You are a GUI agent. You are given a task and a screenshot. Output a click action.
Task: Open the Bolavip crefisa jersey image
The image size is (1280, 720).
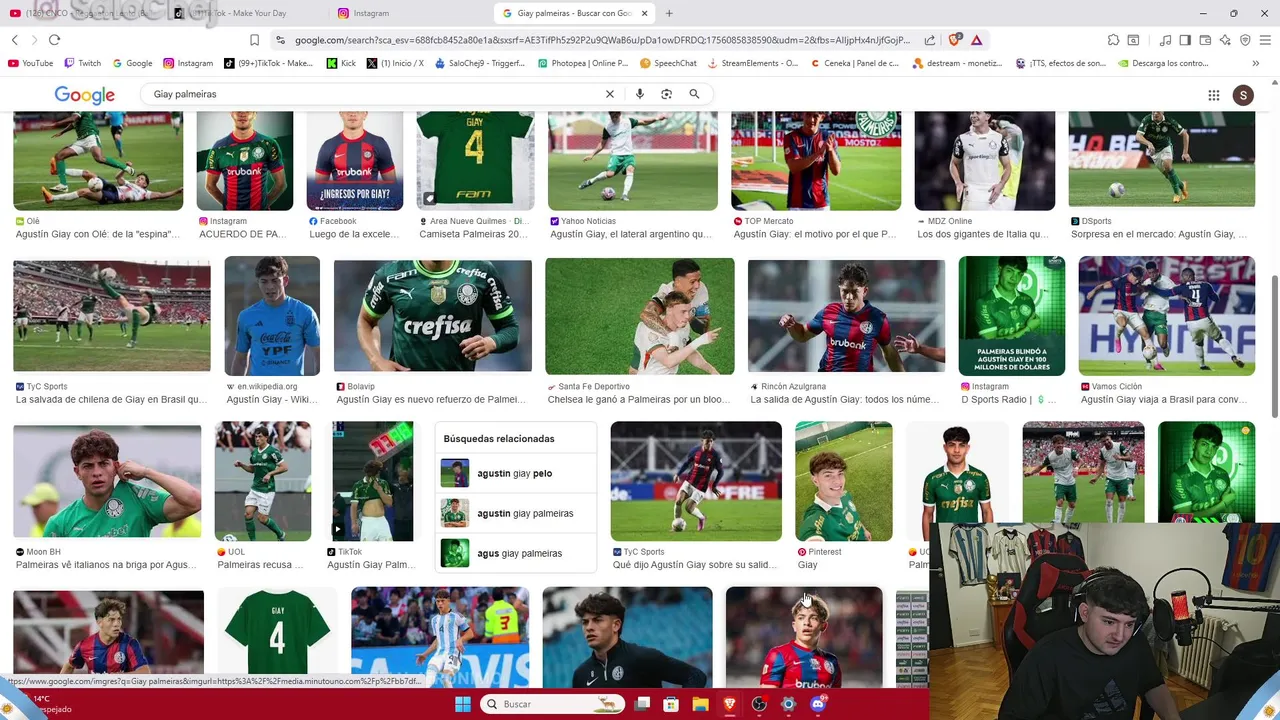pyautogui.click(x=432, y=316)
